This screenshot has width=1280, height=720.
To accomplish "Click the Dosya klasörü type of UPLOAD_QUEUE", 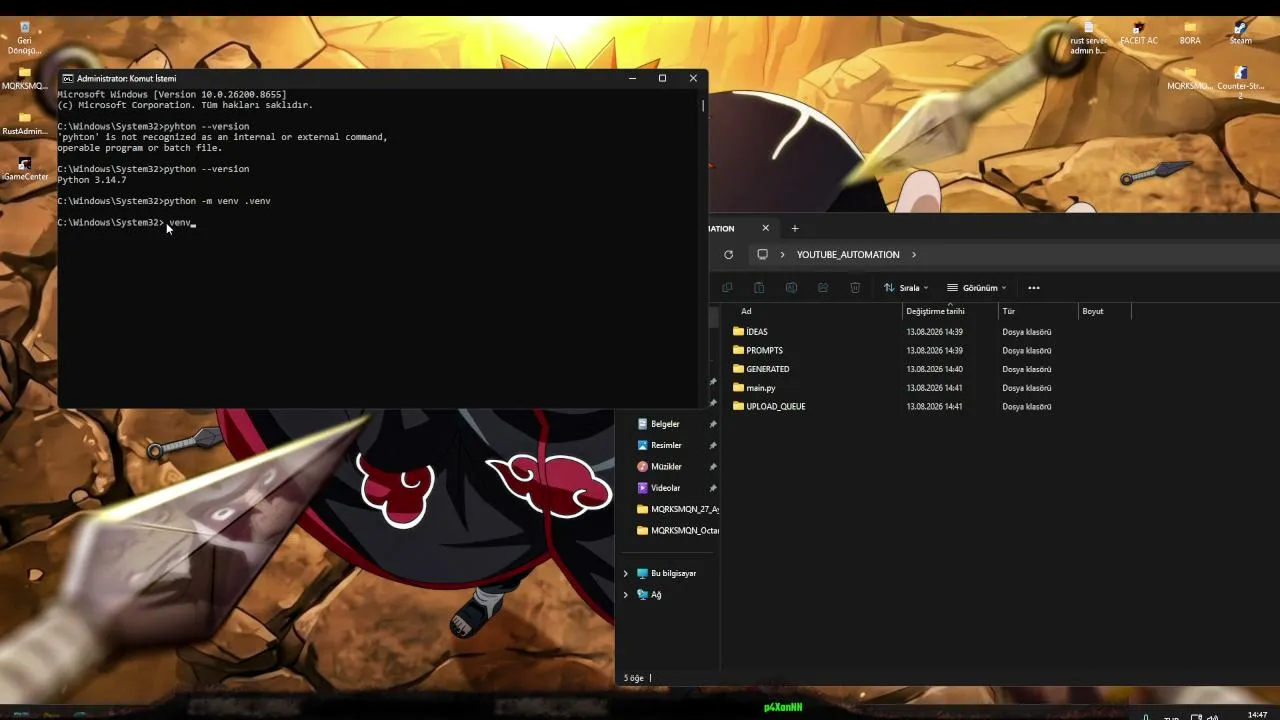I will click(x=1026, y=407).
